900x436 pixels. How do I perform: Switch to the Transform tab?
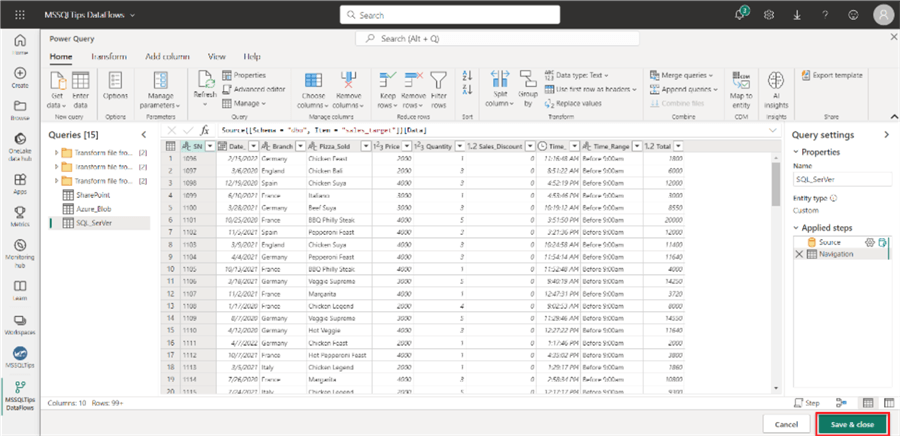(x=108, y=57)
